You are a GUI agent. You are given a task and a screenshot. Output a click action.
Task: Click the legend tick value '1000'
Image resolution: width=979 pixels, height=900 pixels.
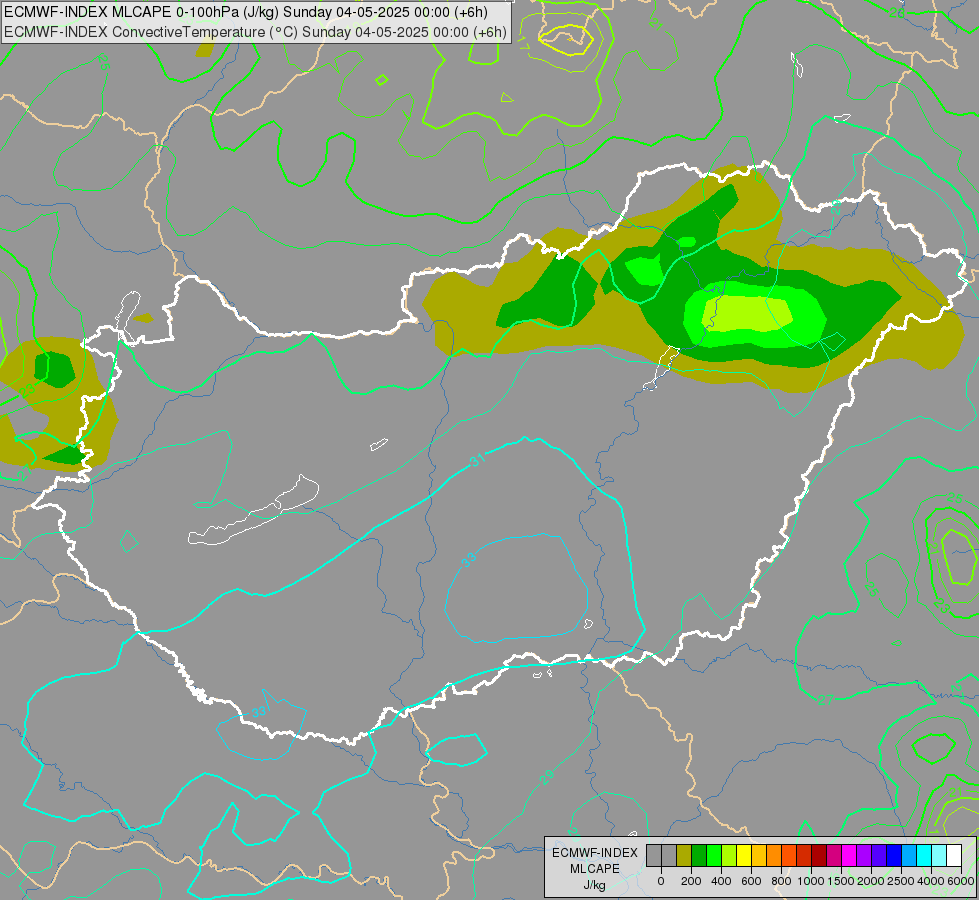[x=811, y=881]
